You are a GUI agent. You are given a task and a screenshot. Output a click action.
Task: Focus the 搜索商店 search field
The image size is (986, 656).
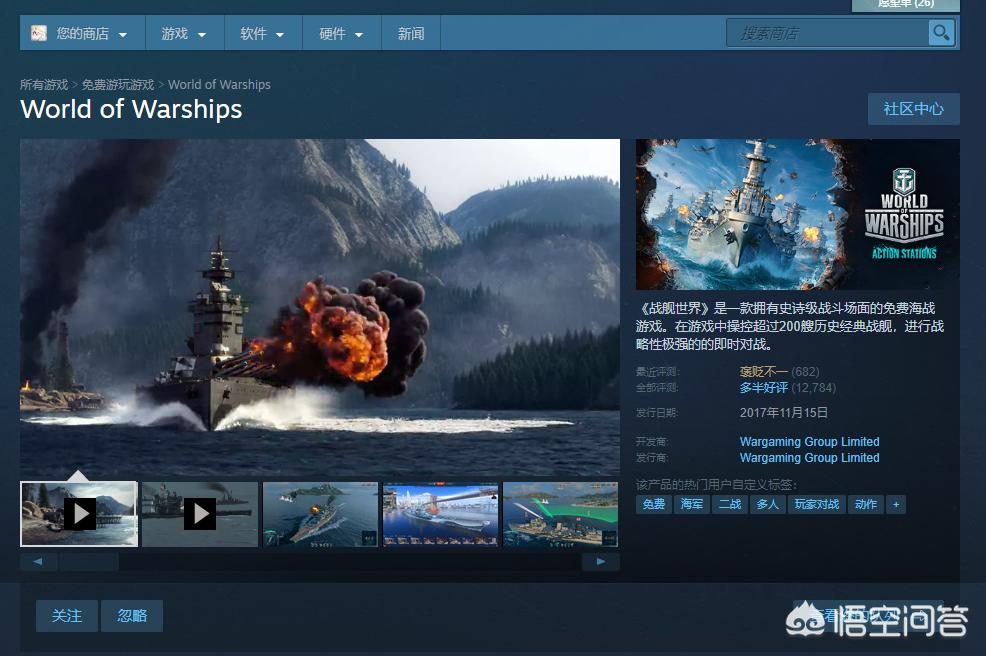coord(828,33)
